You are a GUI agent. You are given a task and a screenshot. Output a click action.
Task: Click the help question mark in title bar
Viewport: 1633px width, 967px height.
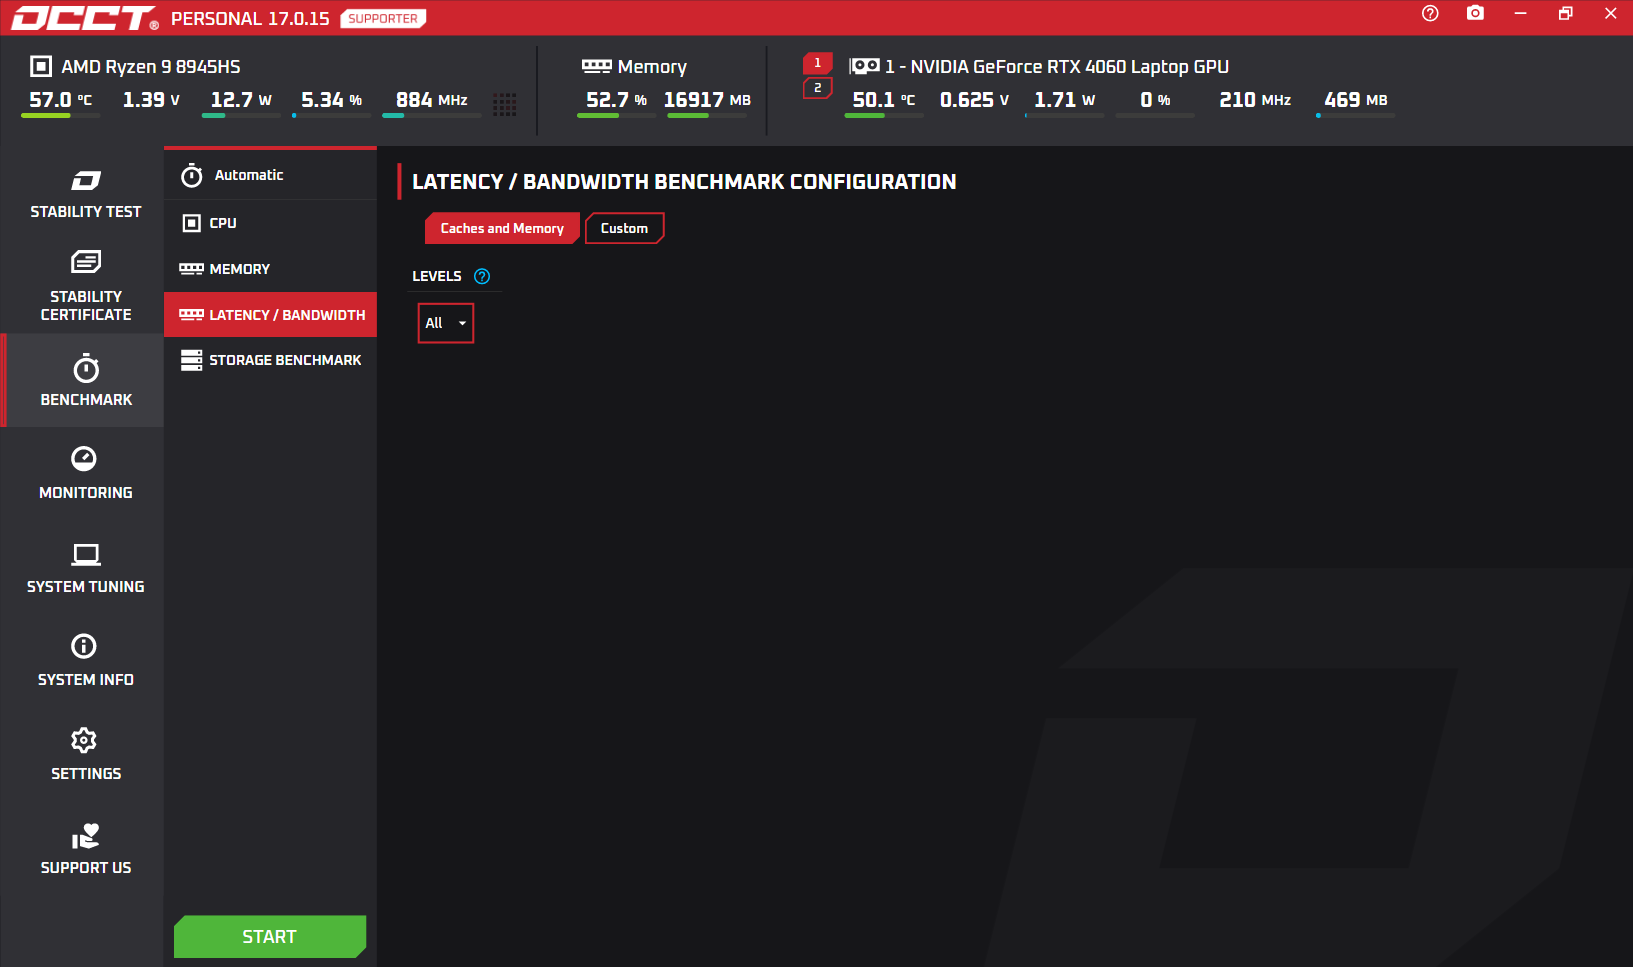pos(1430,13)
